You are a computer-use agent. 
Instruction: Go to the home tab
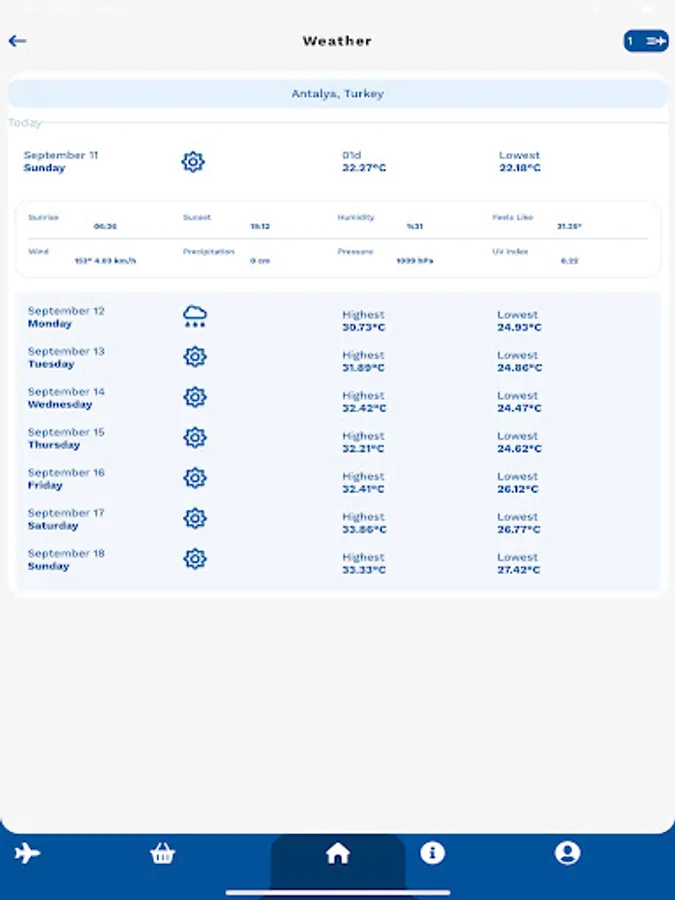pyautogui.click(x=338, y=854)
